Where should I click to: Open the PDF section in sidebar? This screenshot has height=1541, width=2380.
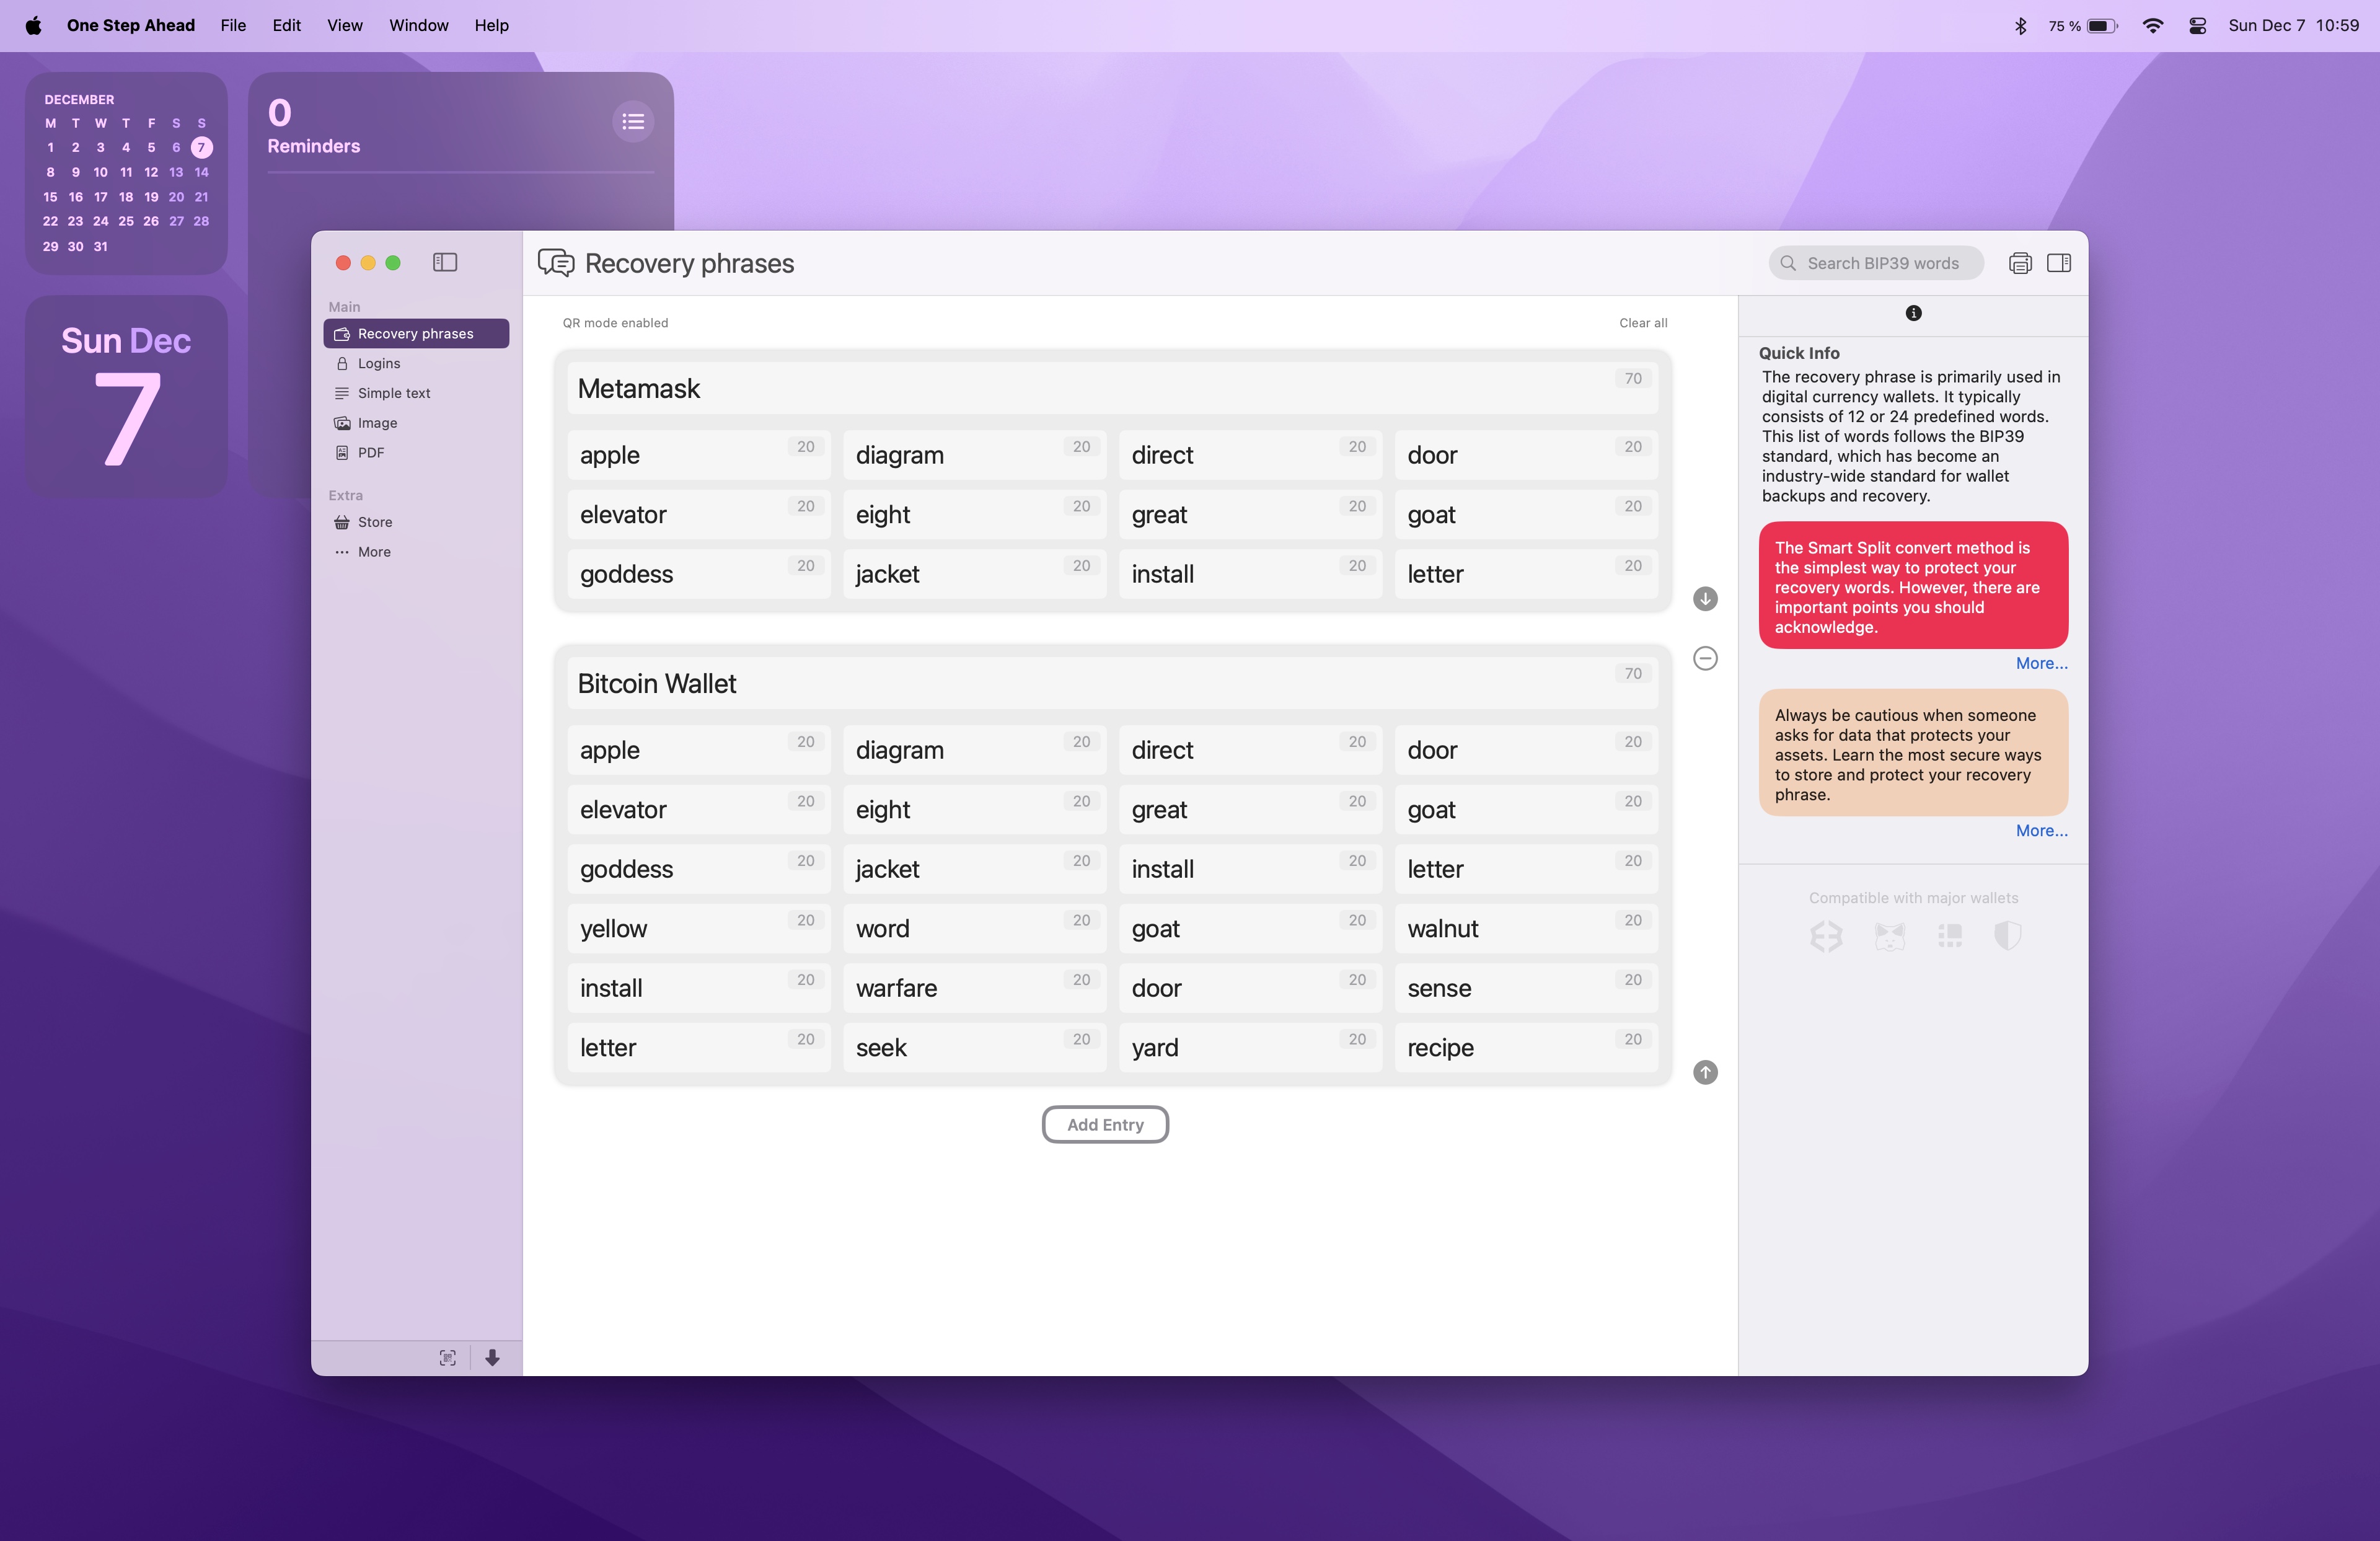(x=372, y=452)
